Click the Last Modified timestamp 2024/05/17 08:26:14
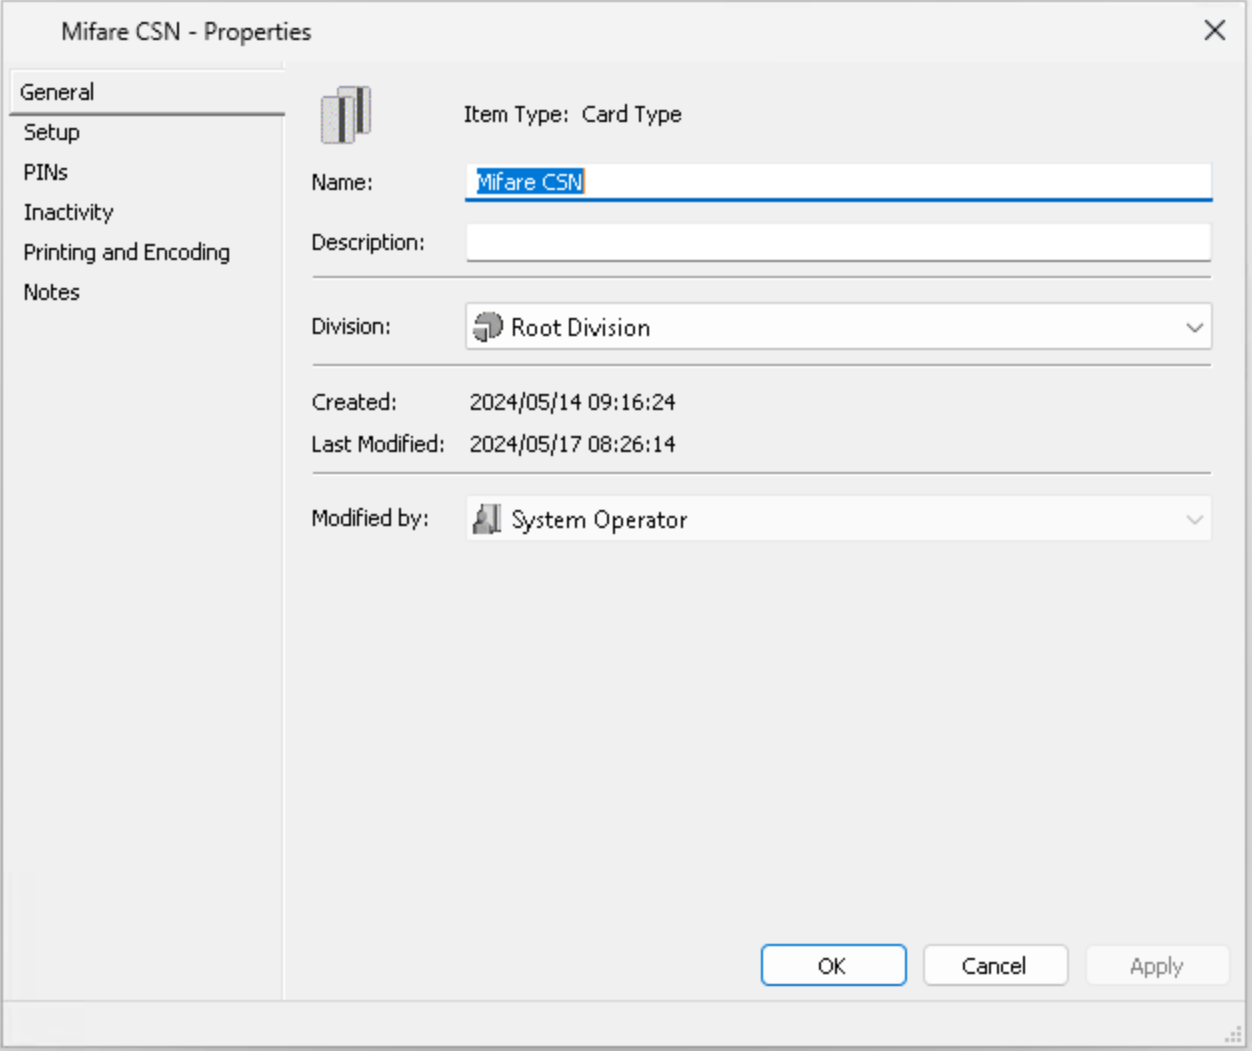The width and height of the screenshot is (1252, 1051). pos(573,444)
